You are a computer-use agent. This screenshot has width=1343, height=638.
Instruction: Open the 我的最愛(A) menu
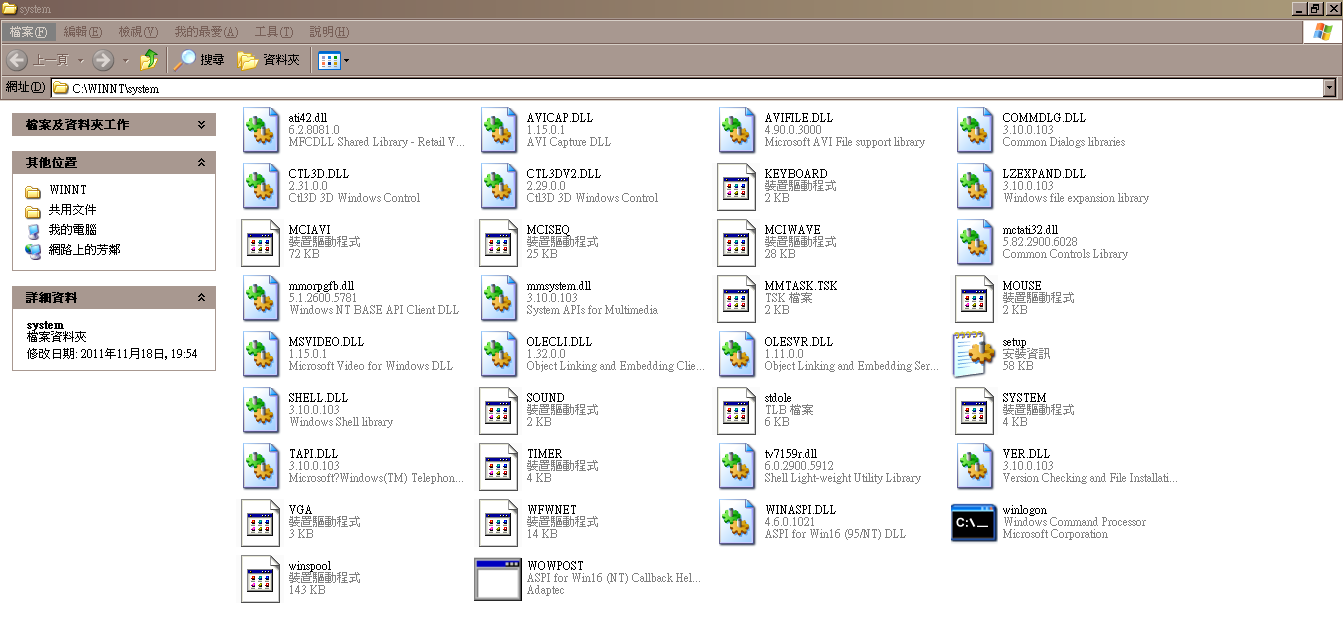coord(206,32)
